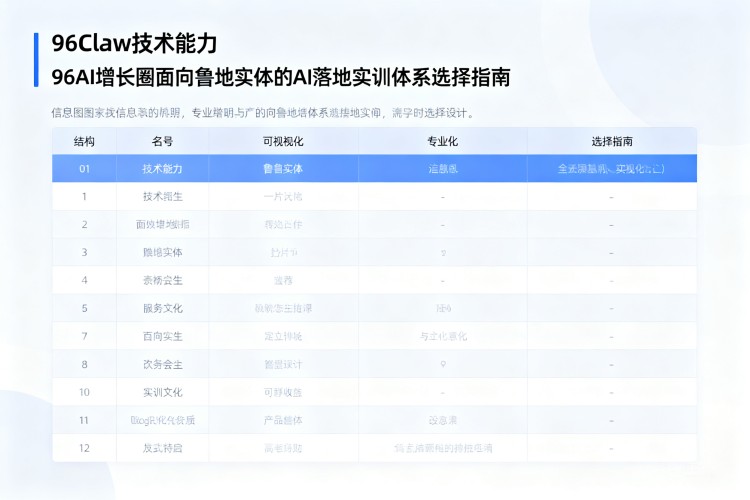750x500 pixels.
Task: Click row number '5' in the table
Action: click(84, 308)
